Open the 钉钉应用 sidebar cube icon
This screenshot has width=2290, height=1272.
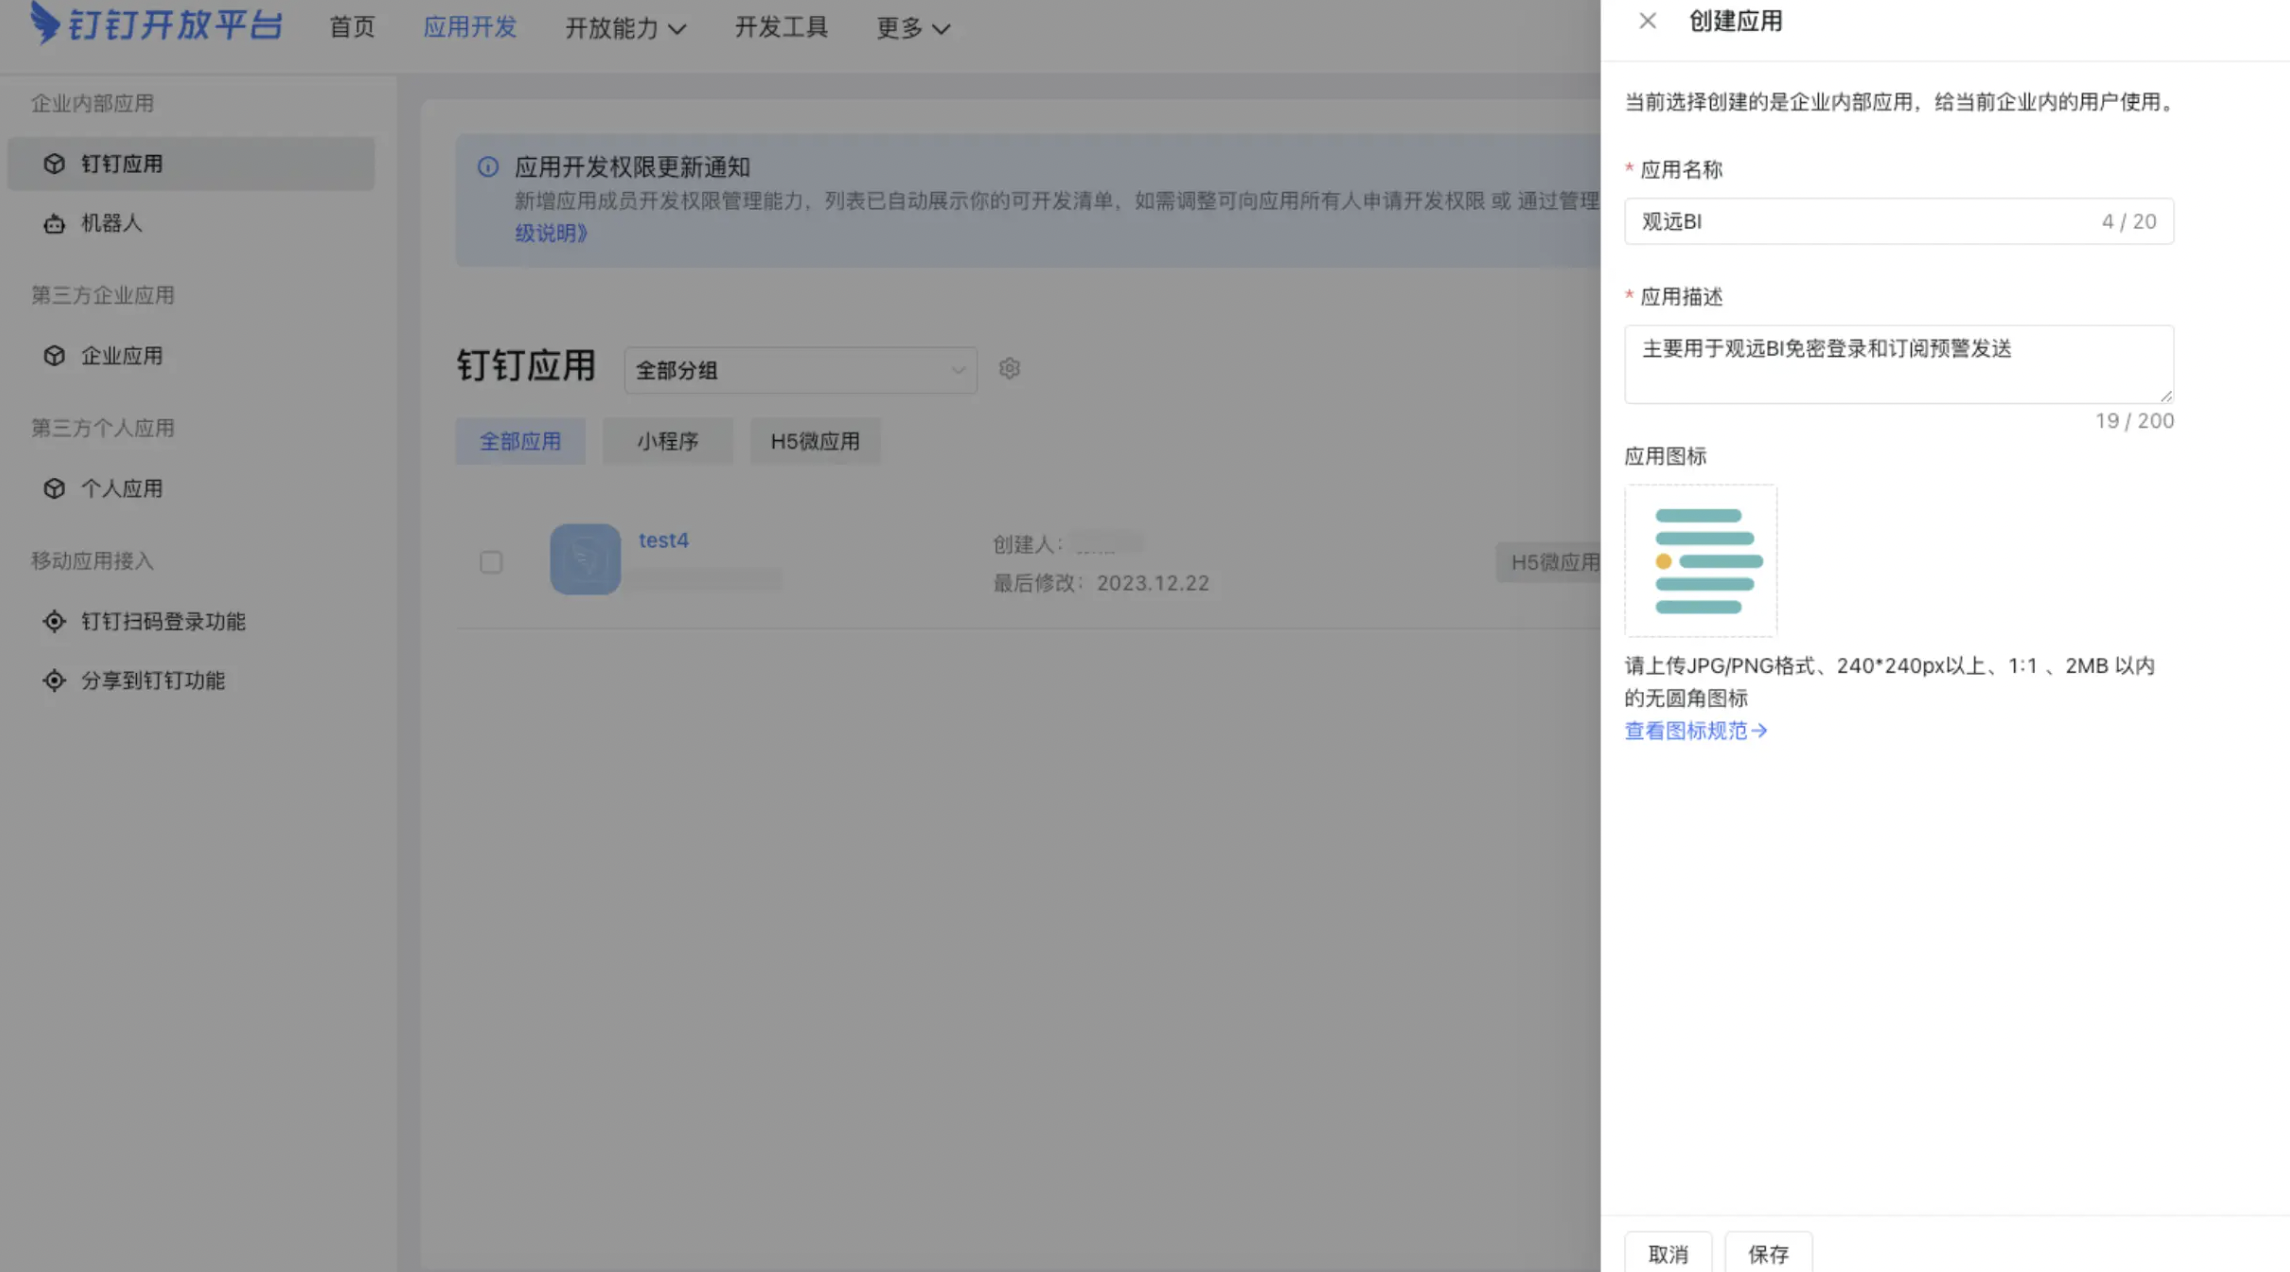(x=54, y=163)
